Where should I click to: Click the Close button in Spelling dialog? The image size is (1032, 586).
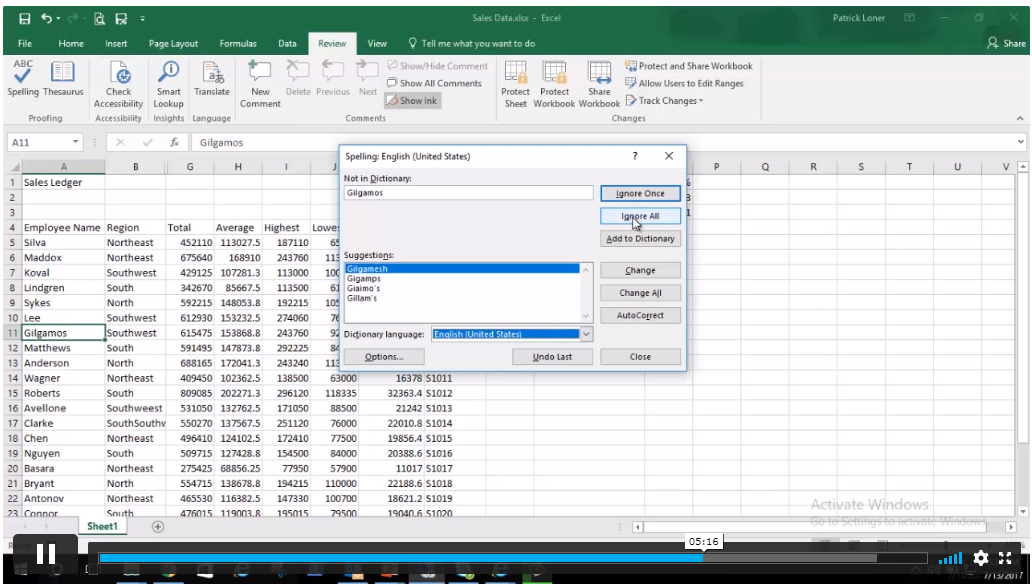point(640,357)
